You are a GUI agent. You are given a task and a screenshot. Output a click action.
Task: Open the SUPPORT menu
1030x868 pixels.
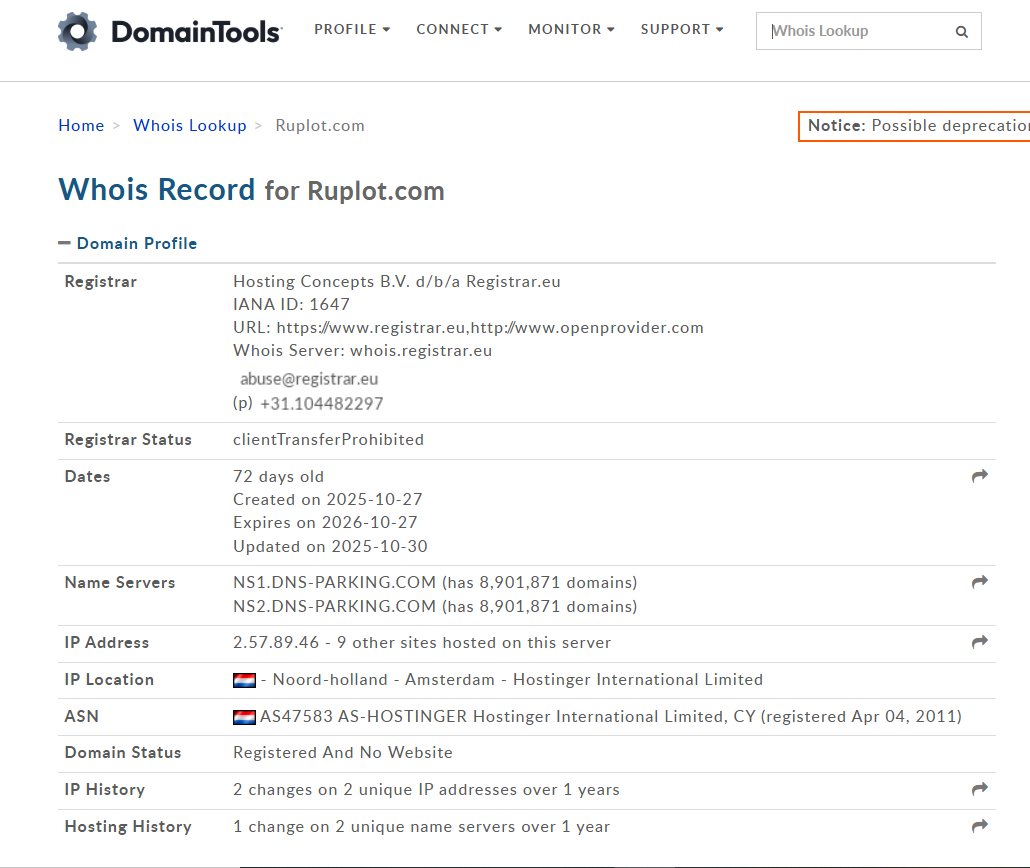pos(682,29)
